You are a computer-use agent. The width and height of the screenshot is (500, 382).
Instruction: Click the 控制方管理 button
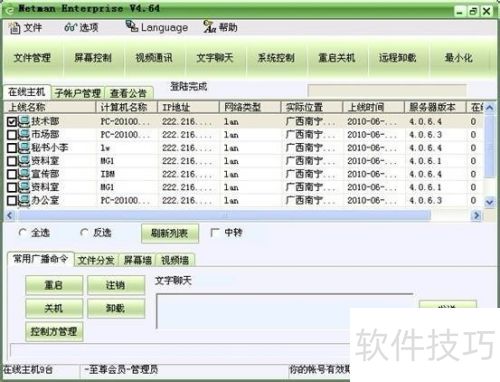coord(54,332)
